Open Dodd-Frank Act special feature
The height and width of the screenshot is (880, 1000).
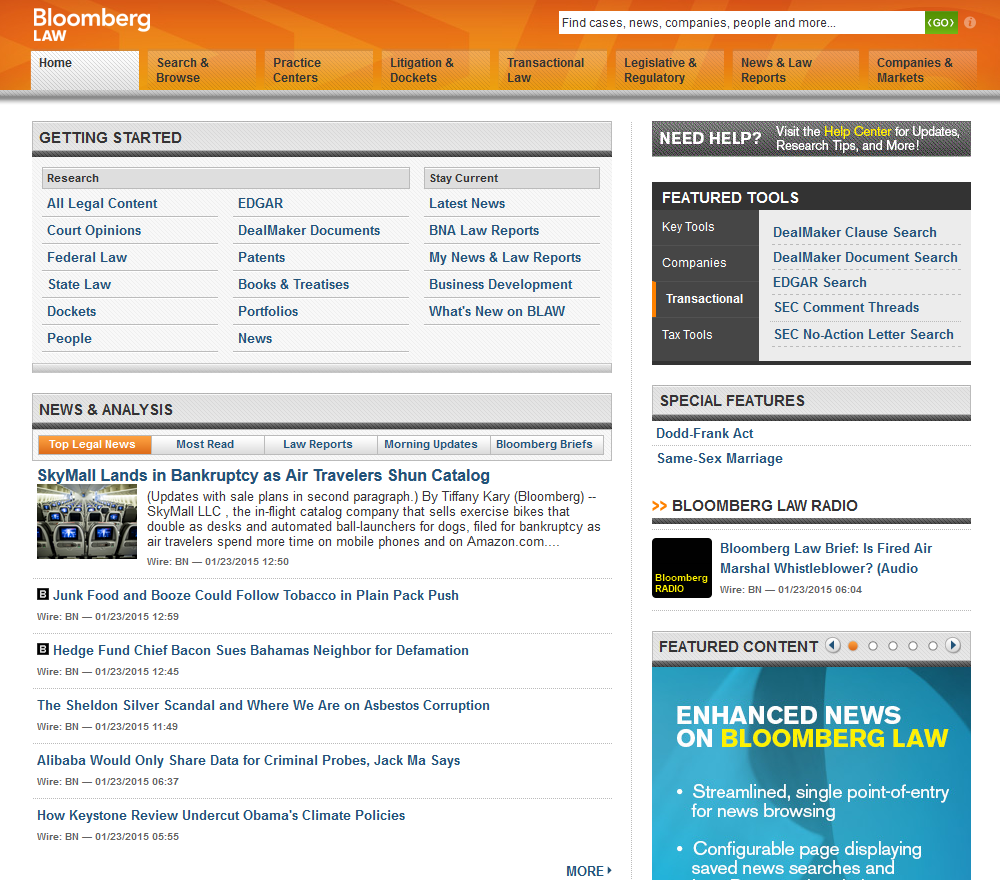[x=705, y=434]
